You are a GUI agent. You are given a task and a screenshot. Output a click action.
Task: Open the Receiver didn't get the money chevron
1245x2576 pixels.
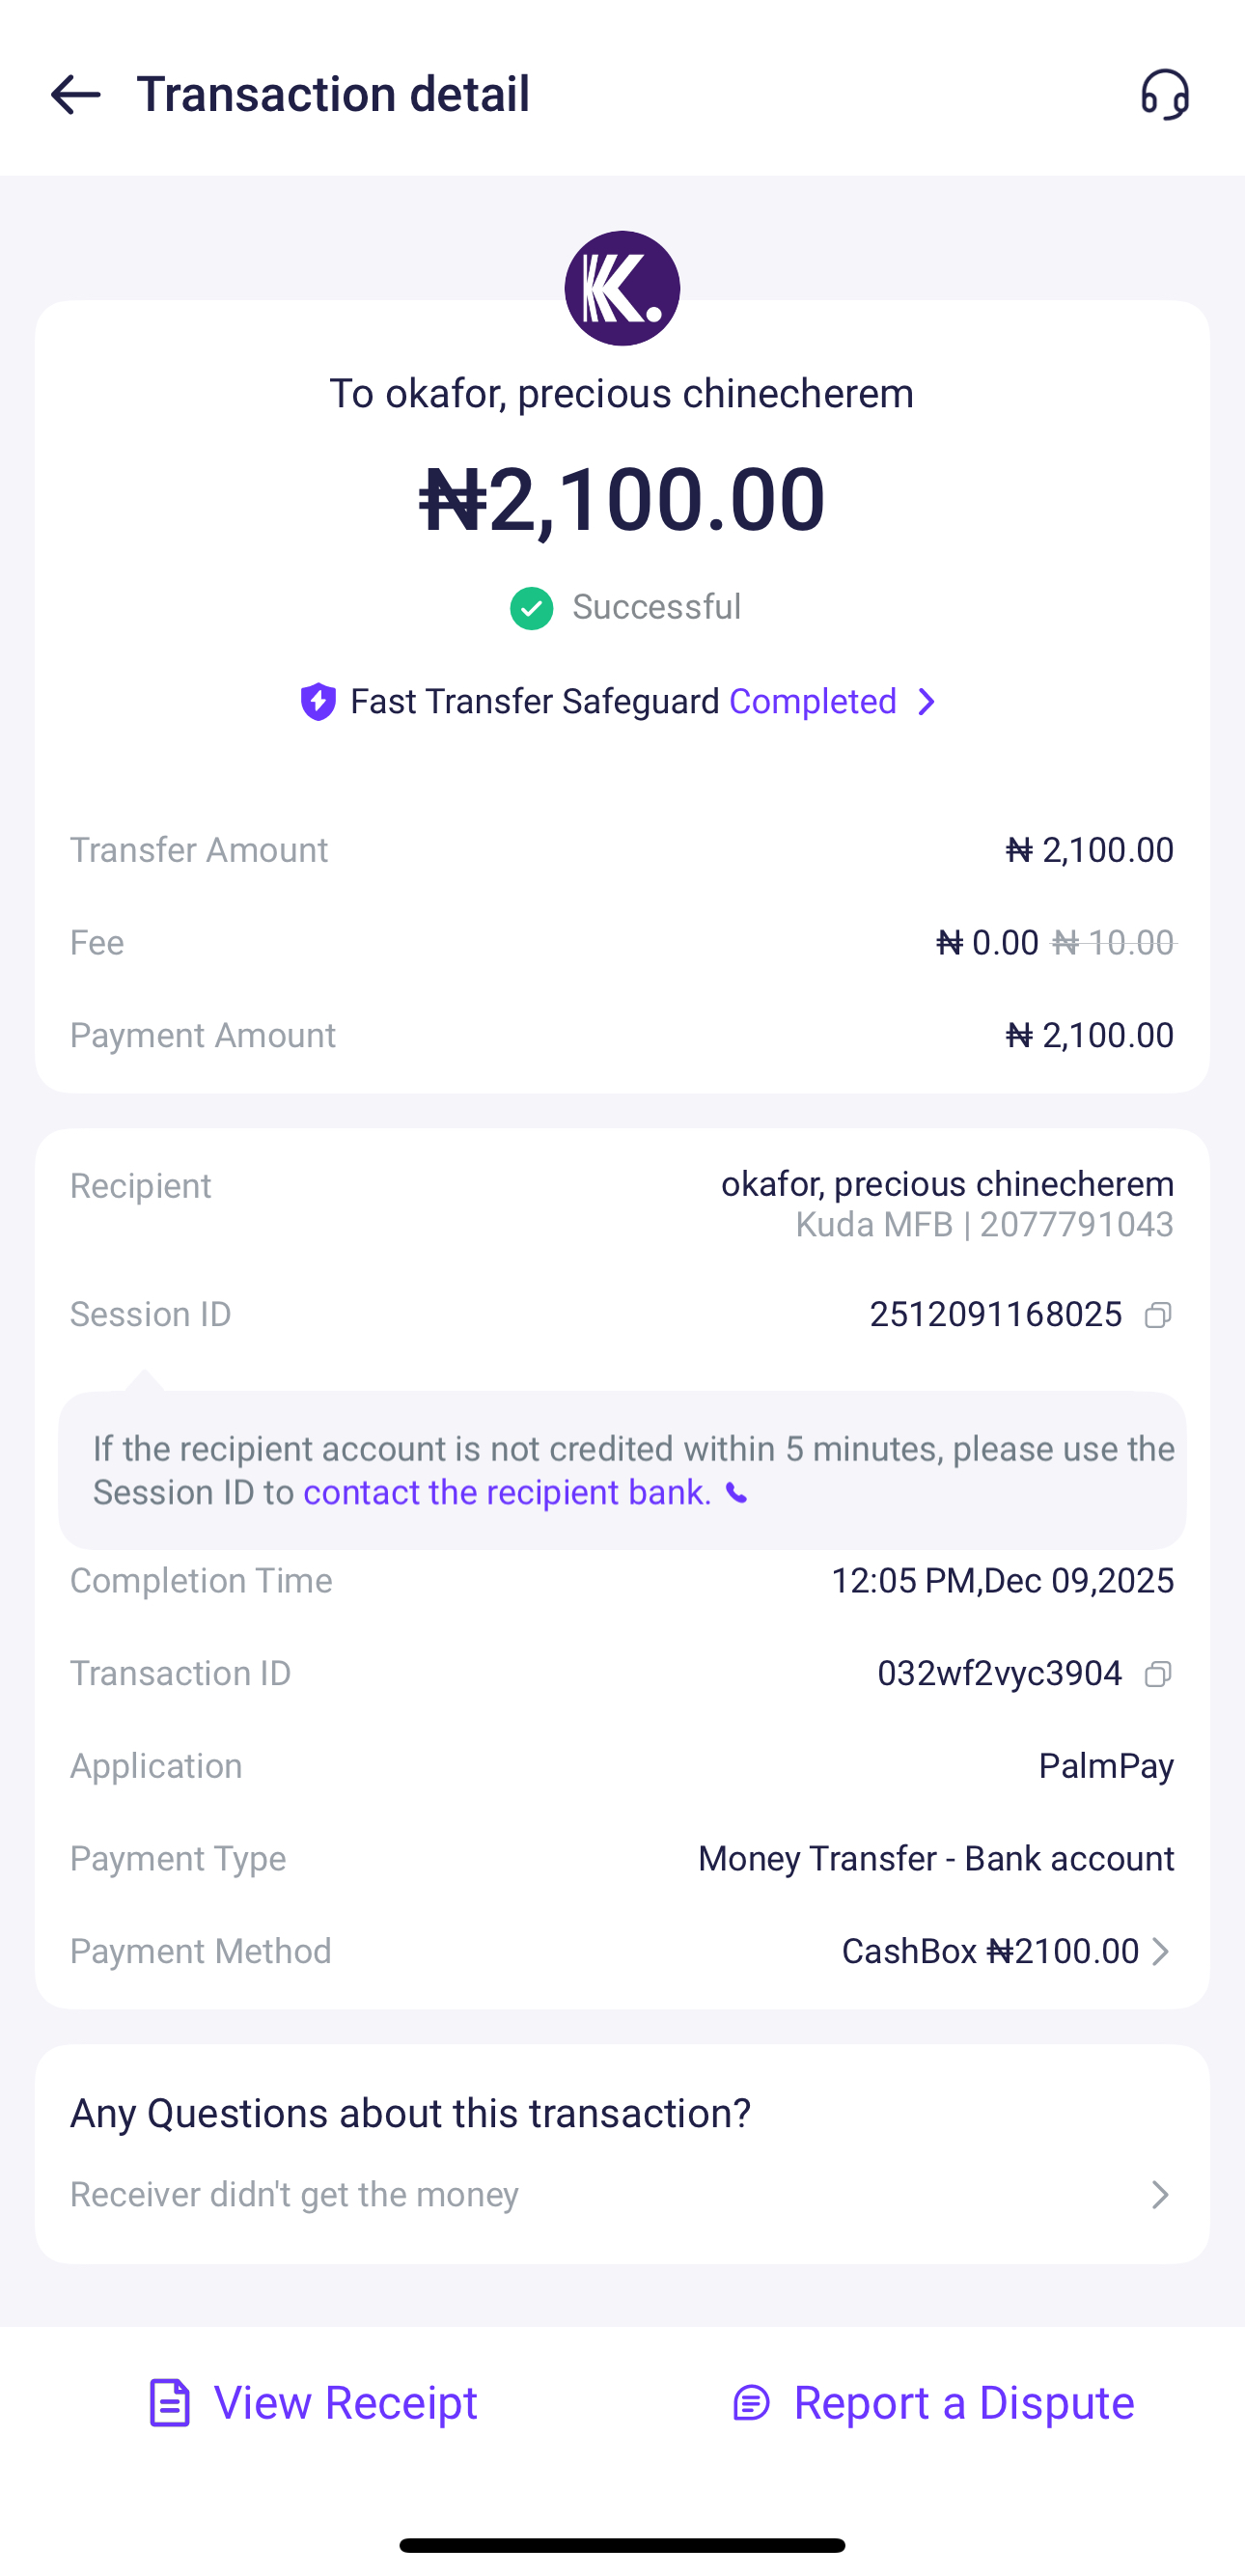click(1159, 2195)
